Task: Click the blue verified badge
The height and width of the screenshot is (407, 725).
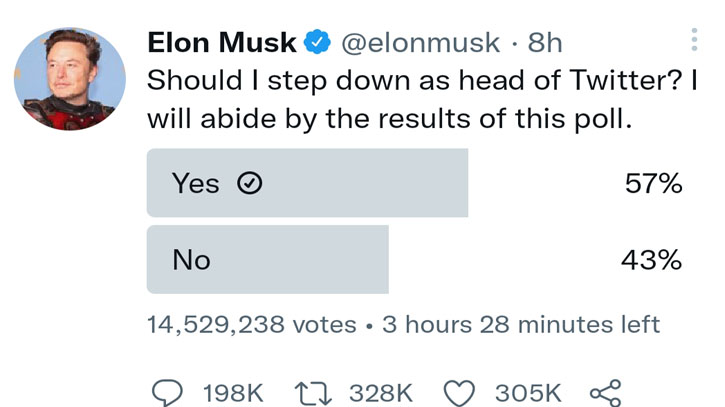Action: (x=317, y=42)
